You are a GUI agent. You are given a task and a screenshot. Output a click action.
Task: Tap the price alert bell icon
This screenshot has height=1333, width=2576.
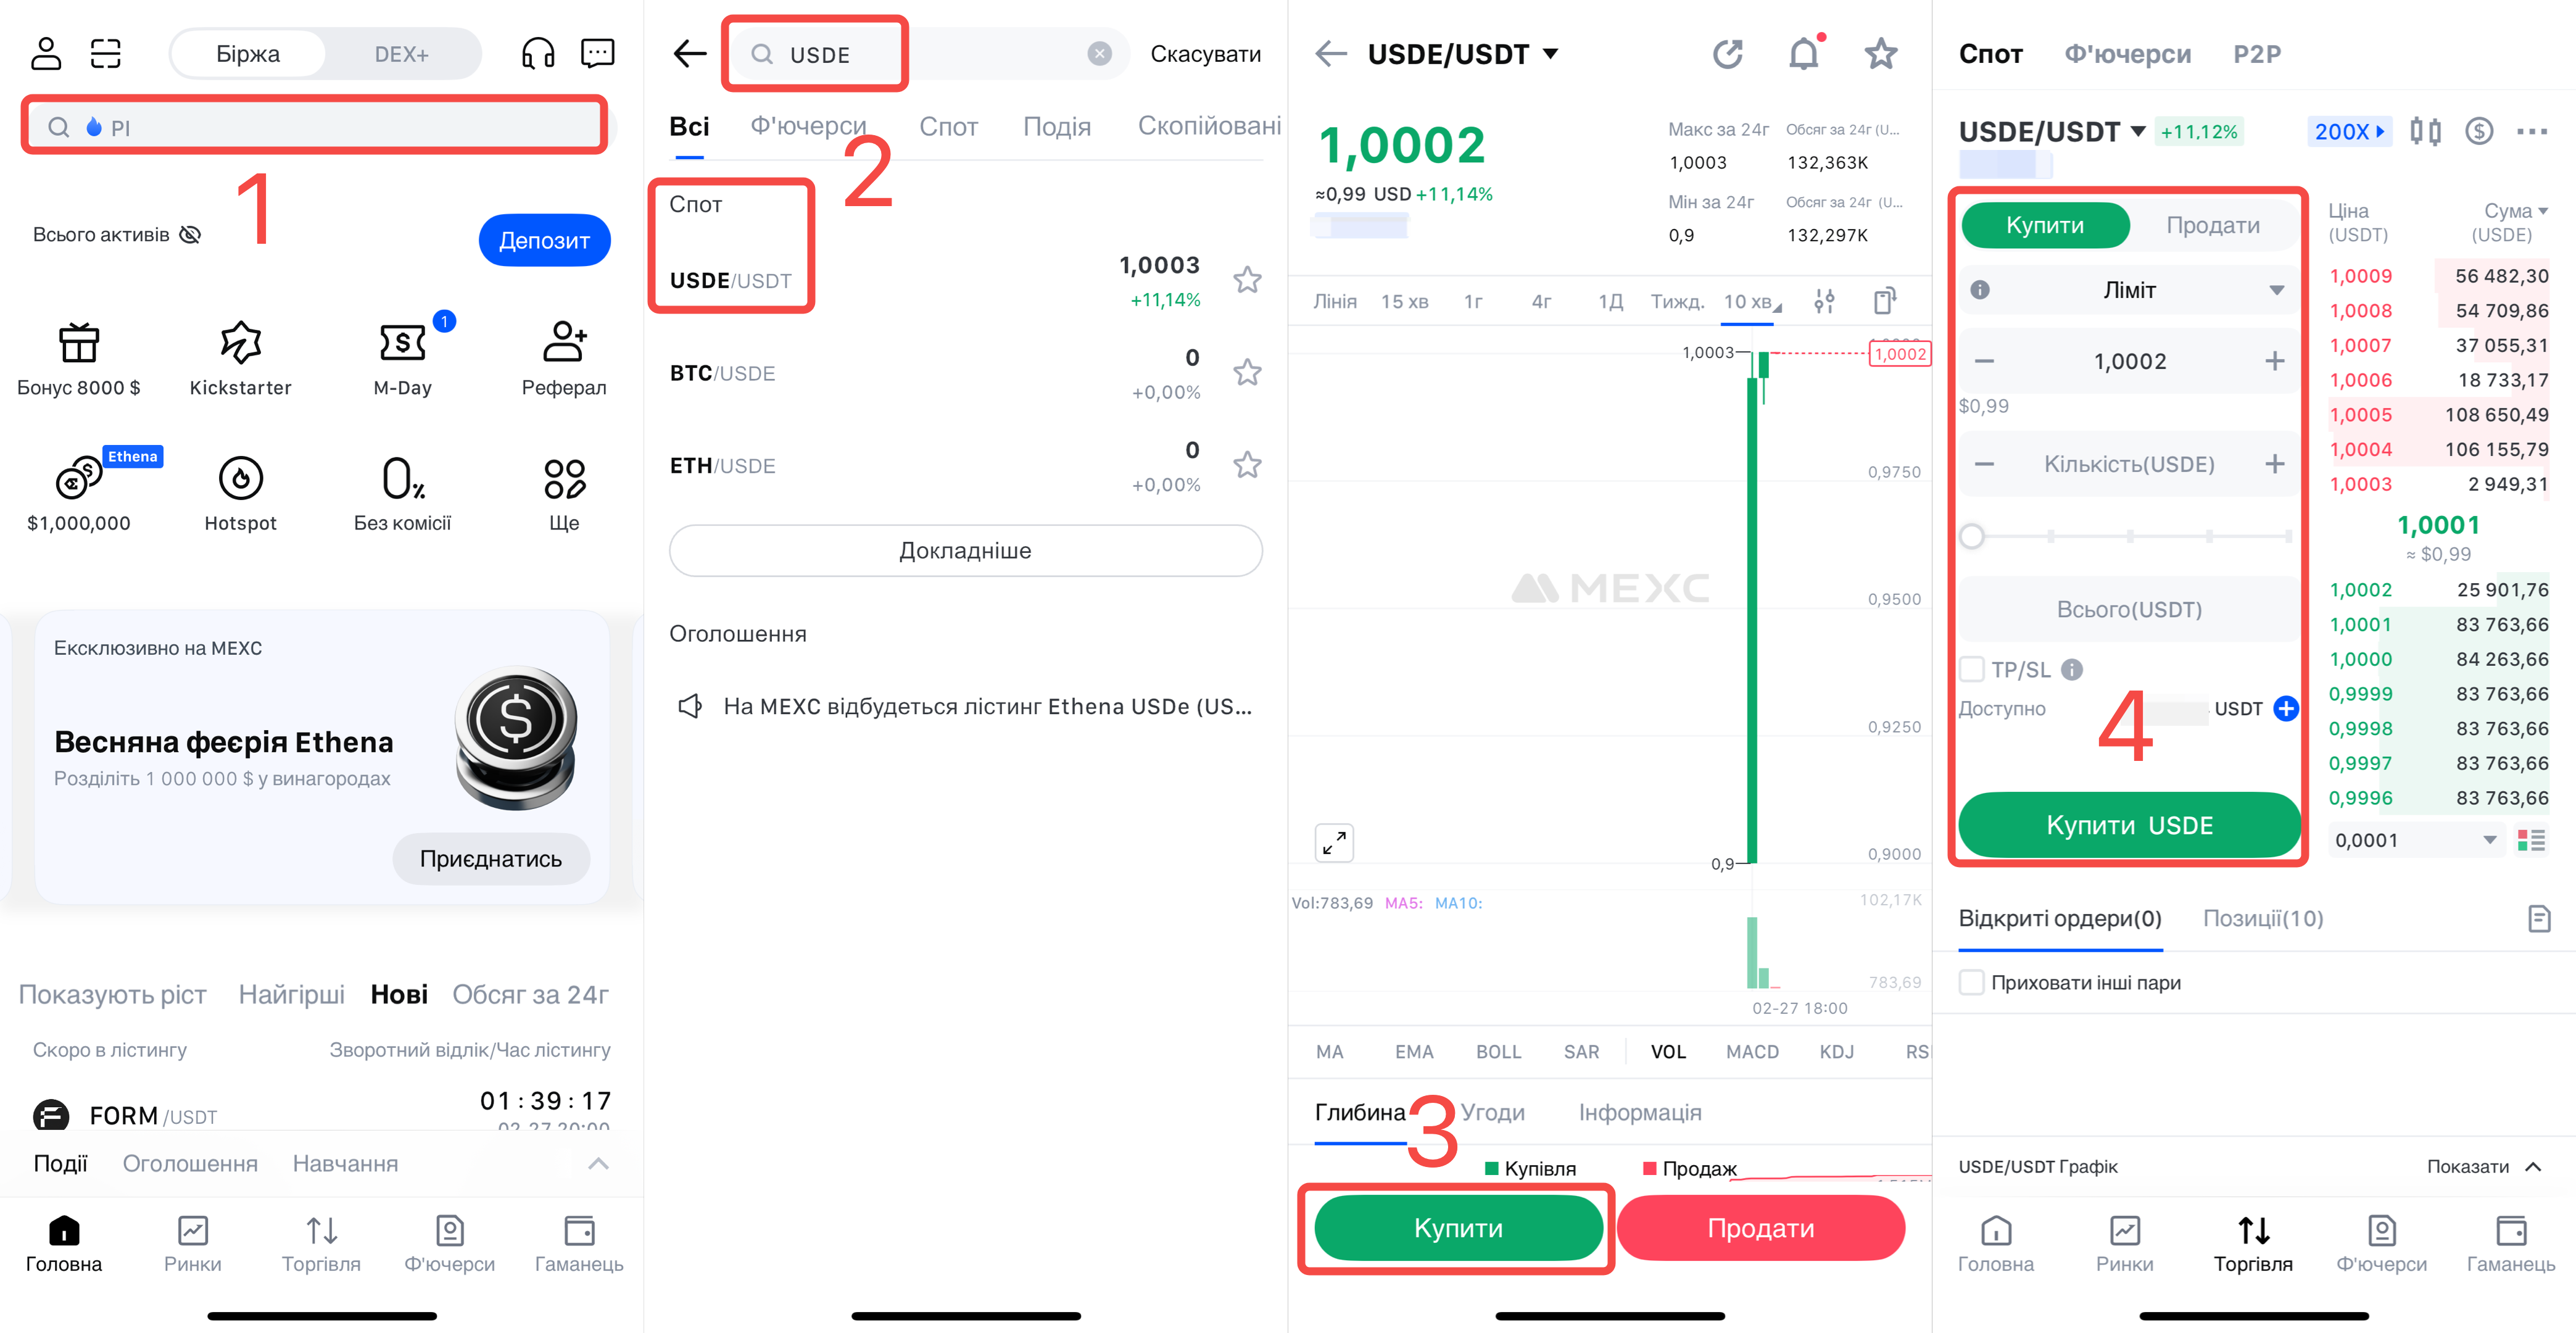1803,53
